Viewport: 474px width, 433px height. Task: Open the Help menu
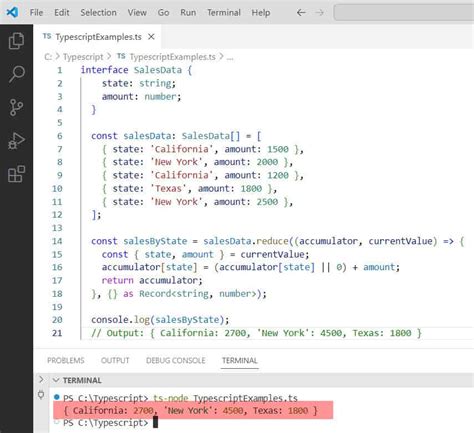(x=261, y=13)
